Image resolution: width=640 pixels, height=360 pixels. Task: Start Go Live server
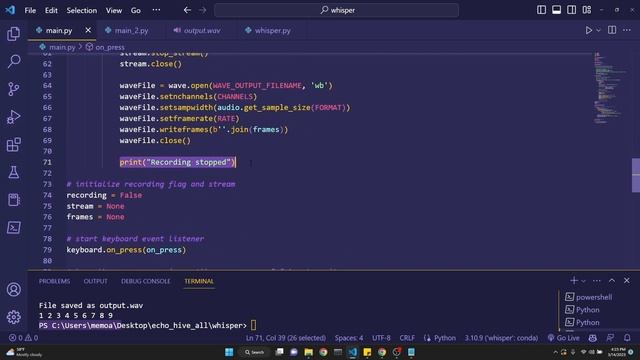click(x=564, y=338)
